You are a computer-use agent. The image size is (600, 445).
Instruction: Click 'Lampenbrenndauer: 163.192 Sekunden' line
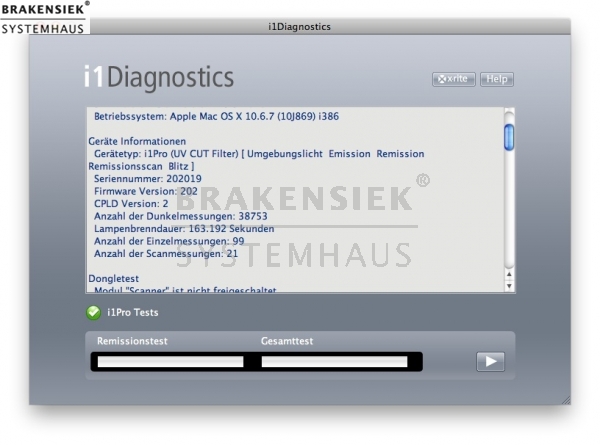point(184,229)
